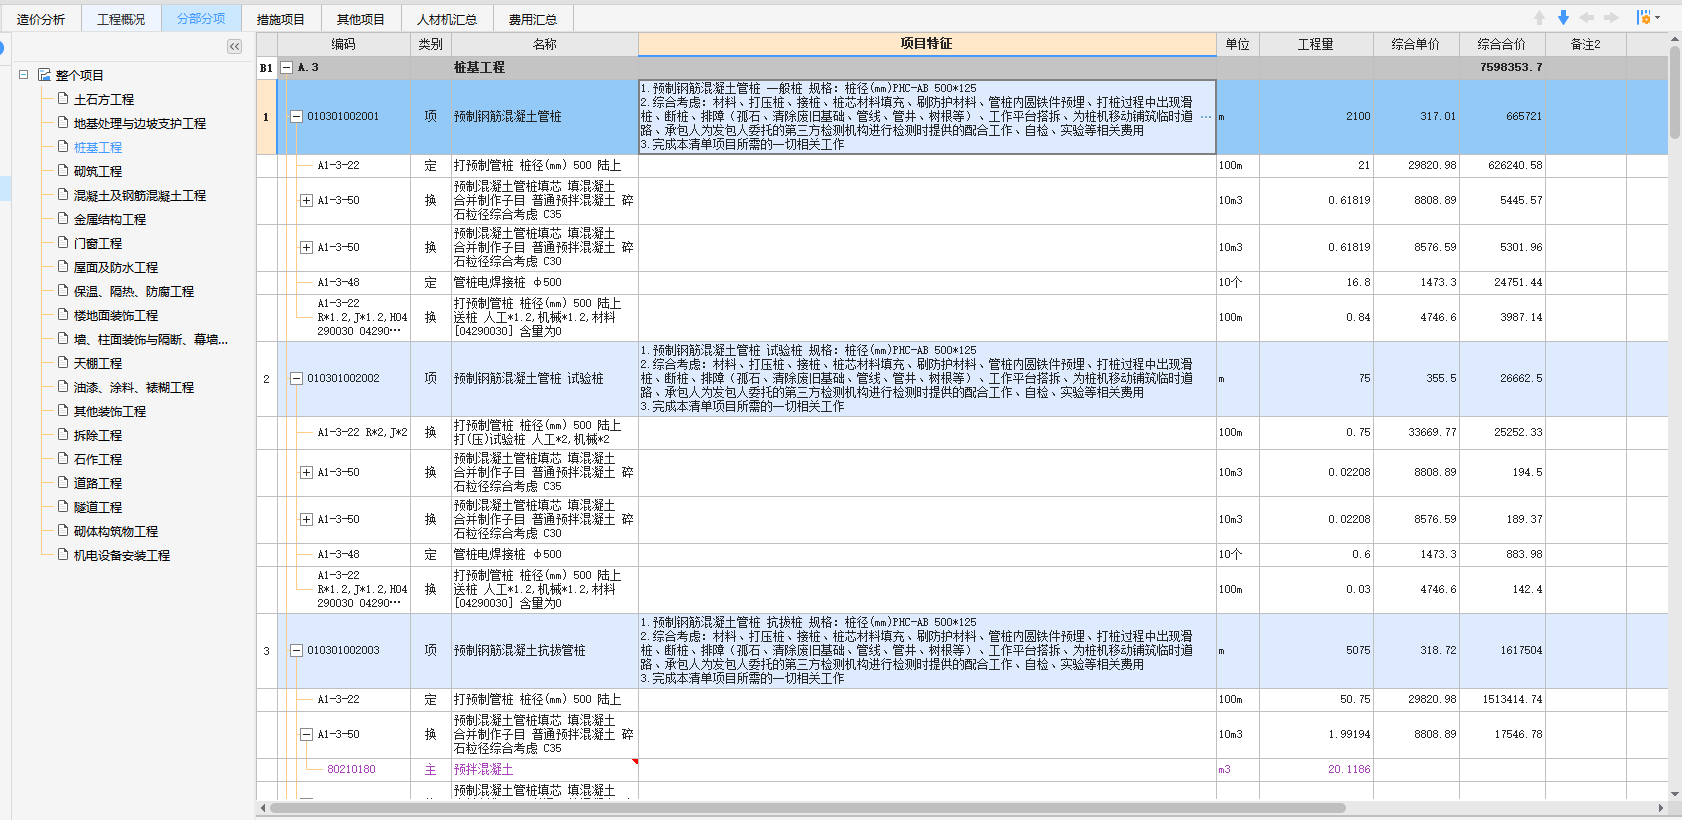Switch to 其他项目 tab
The image size is (1682, 820).
[361, 19]
